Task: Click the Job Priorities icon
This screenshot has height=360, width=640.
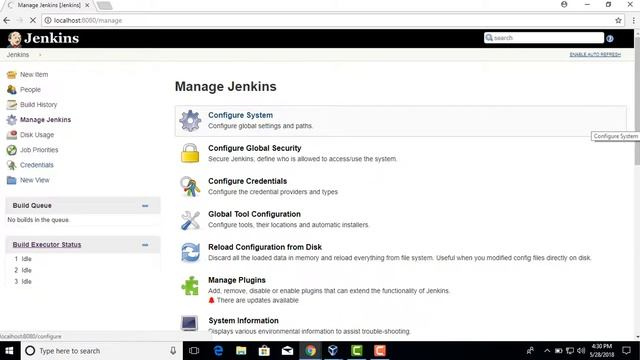Action: 11,150
